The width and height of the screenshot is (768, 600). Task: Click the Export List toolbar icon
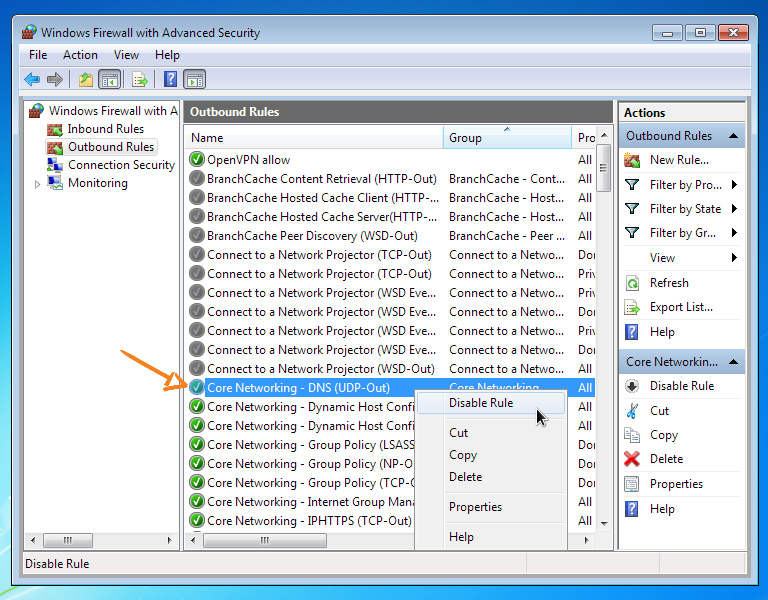(x=140, y=79)
